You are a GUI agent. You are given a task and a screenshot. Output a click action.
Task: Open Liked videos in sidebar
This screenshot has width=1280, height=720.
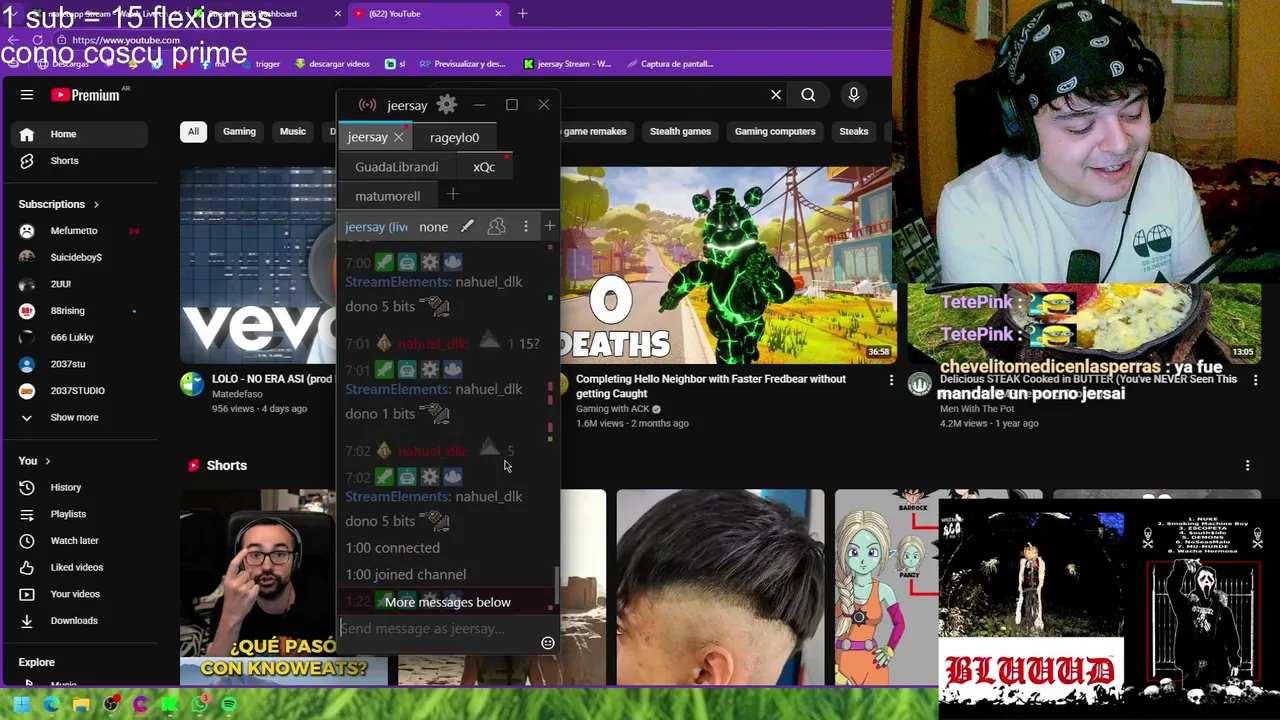point(80,567)
